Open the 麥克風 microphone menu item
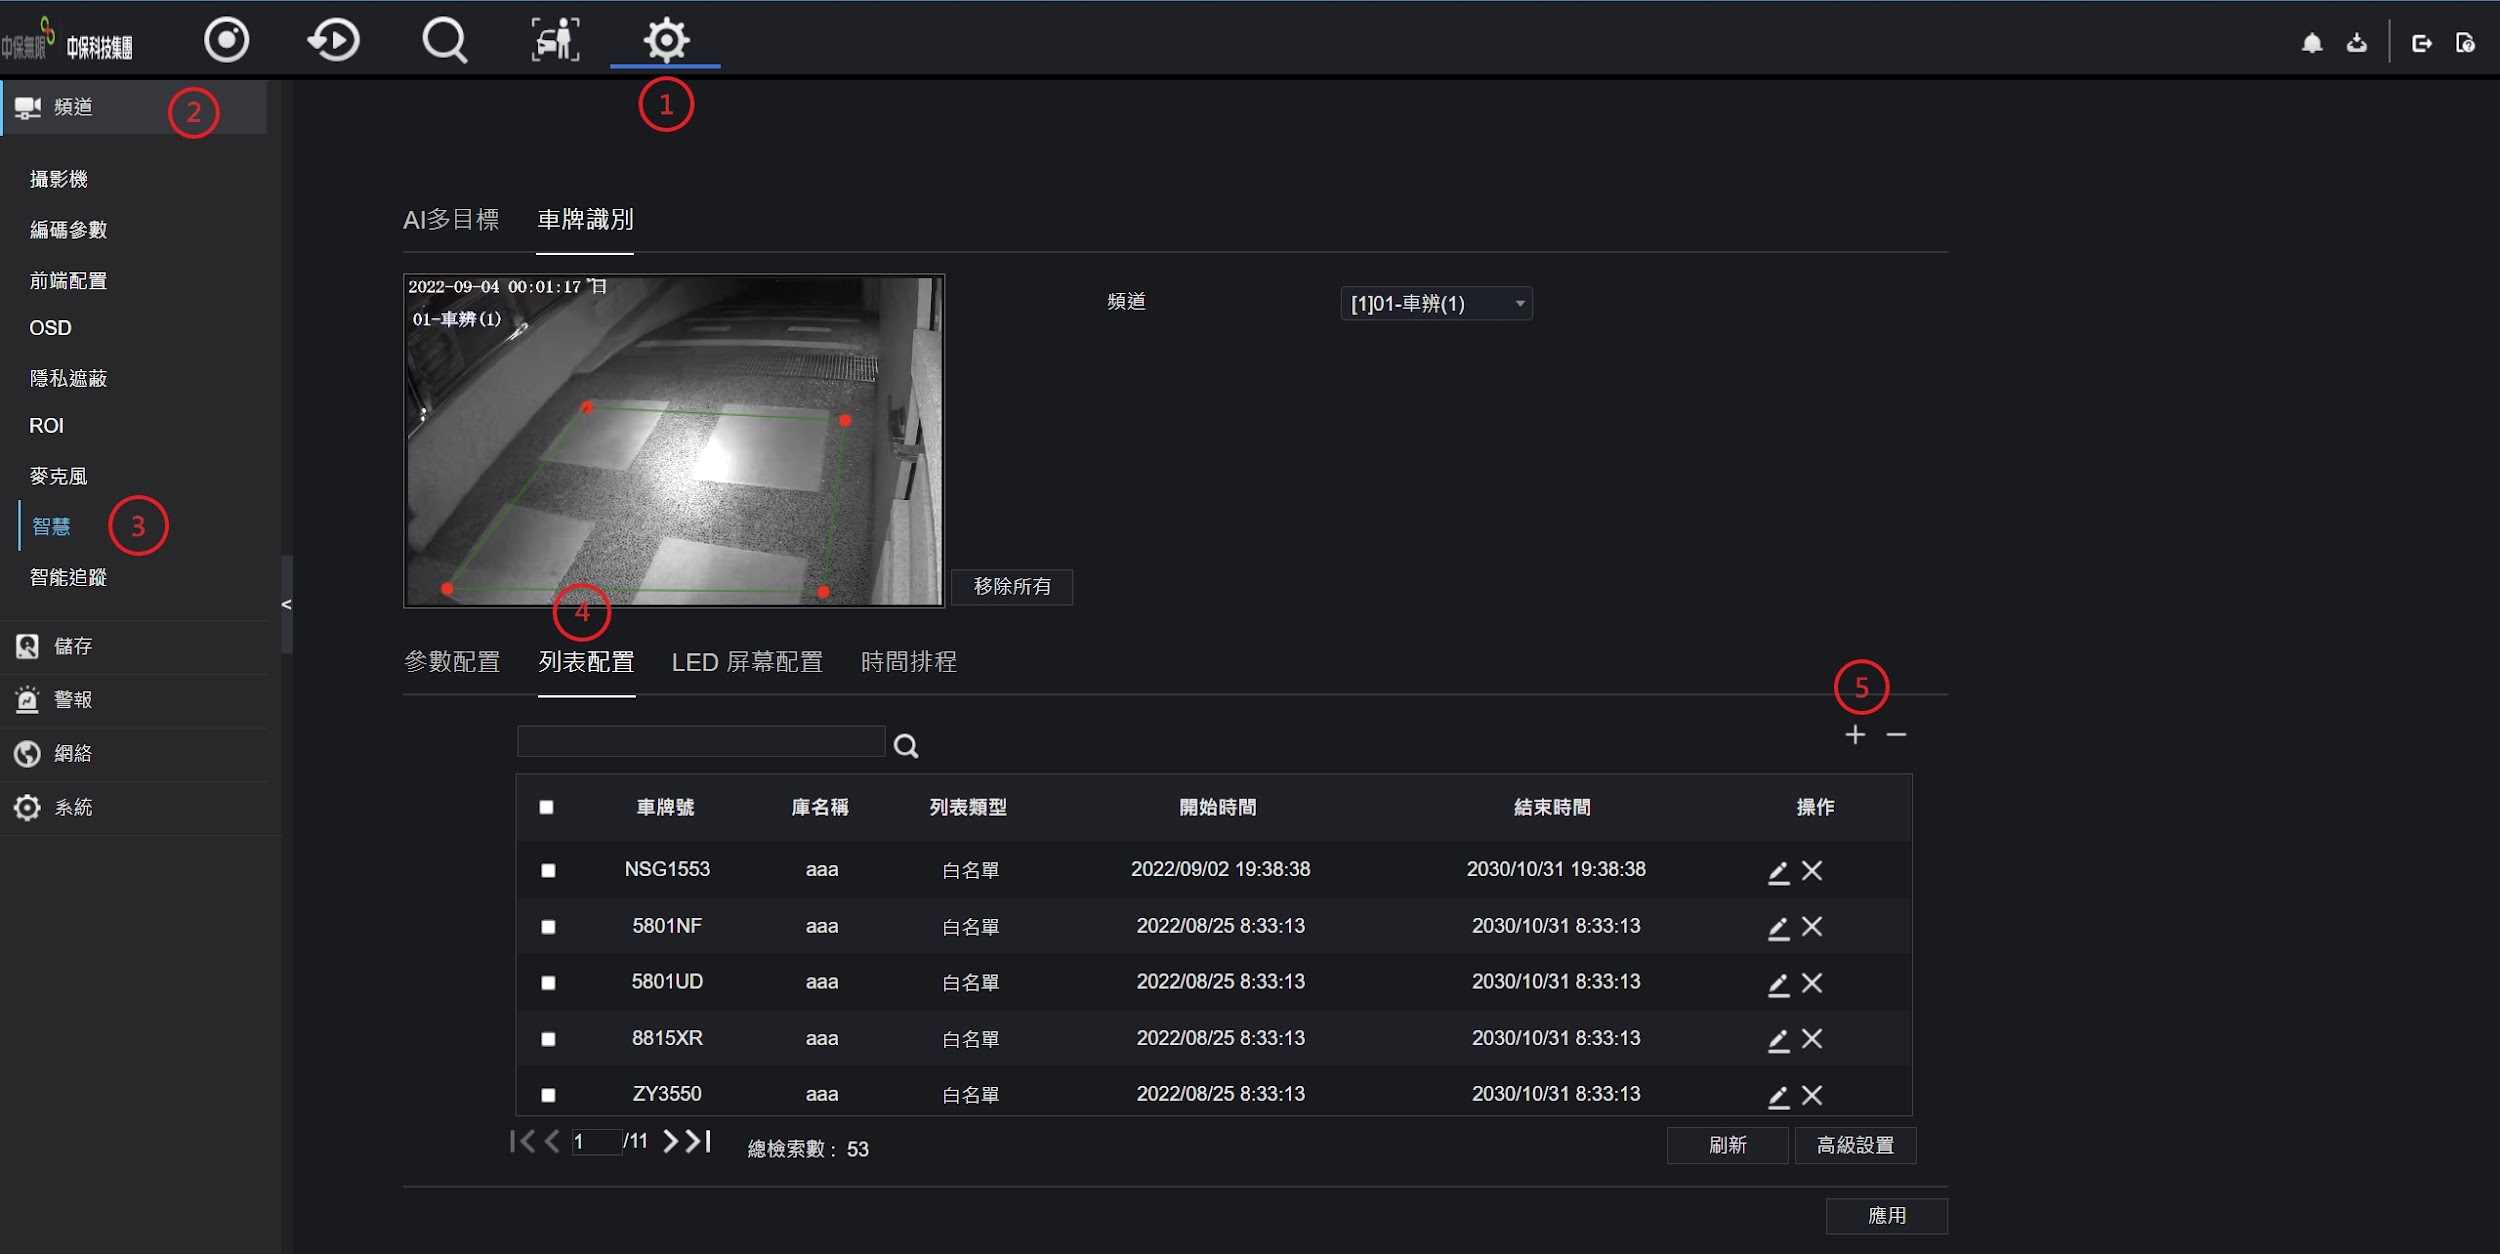The height and width of the screenshot is (1254, 2500). pyautogui.click(x=58, y=476)
